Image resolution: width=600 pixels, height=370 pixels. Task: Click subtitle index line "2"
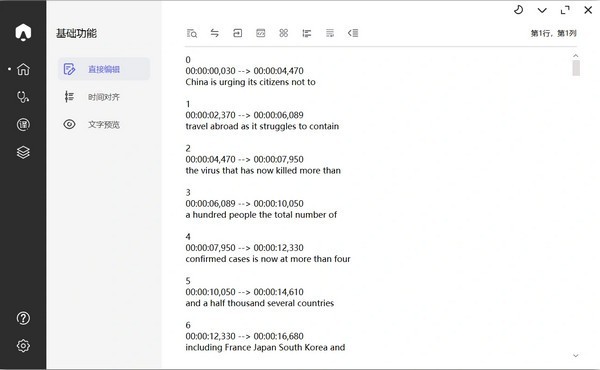pos(188,148)
